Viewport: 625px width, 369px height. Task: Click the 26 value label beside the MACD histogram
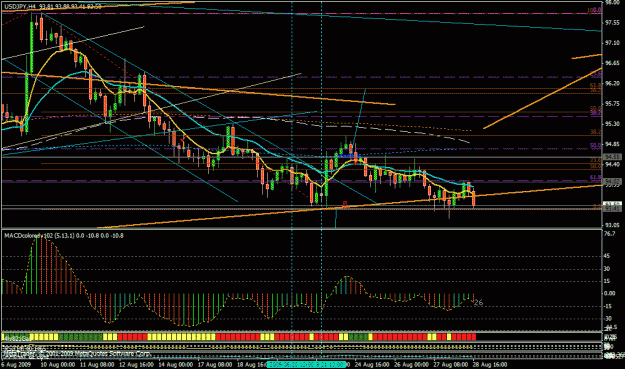click(478, 302)
